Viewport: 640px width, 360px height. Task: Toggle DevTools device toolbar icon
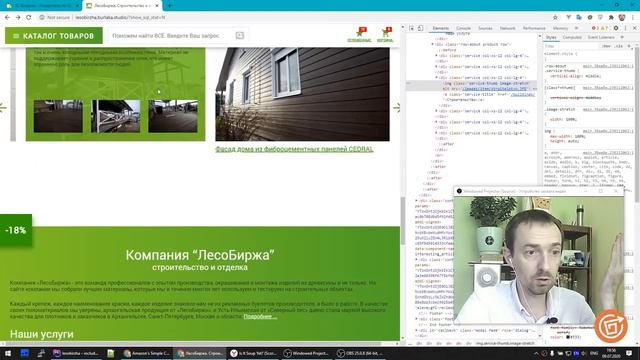coord(420,28)
